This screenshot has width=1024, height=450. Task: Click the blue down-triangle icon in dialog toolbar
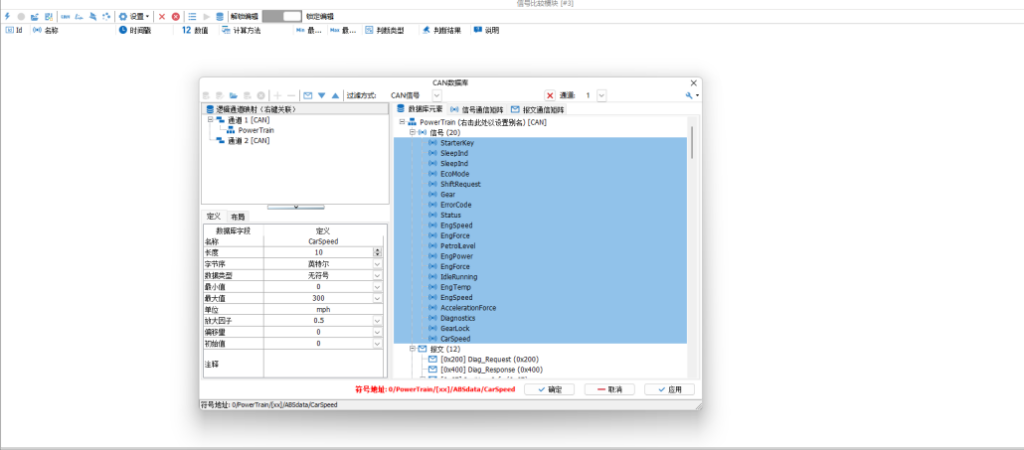[x=322, y=95]
